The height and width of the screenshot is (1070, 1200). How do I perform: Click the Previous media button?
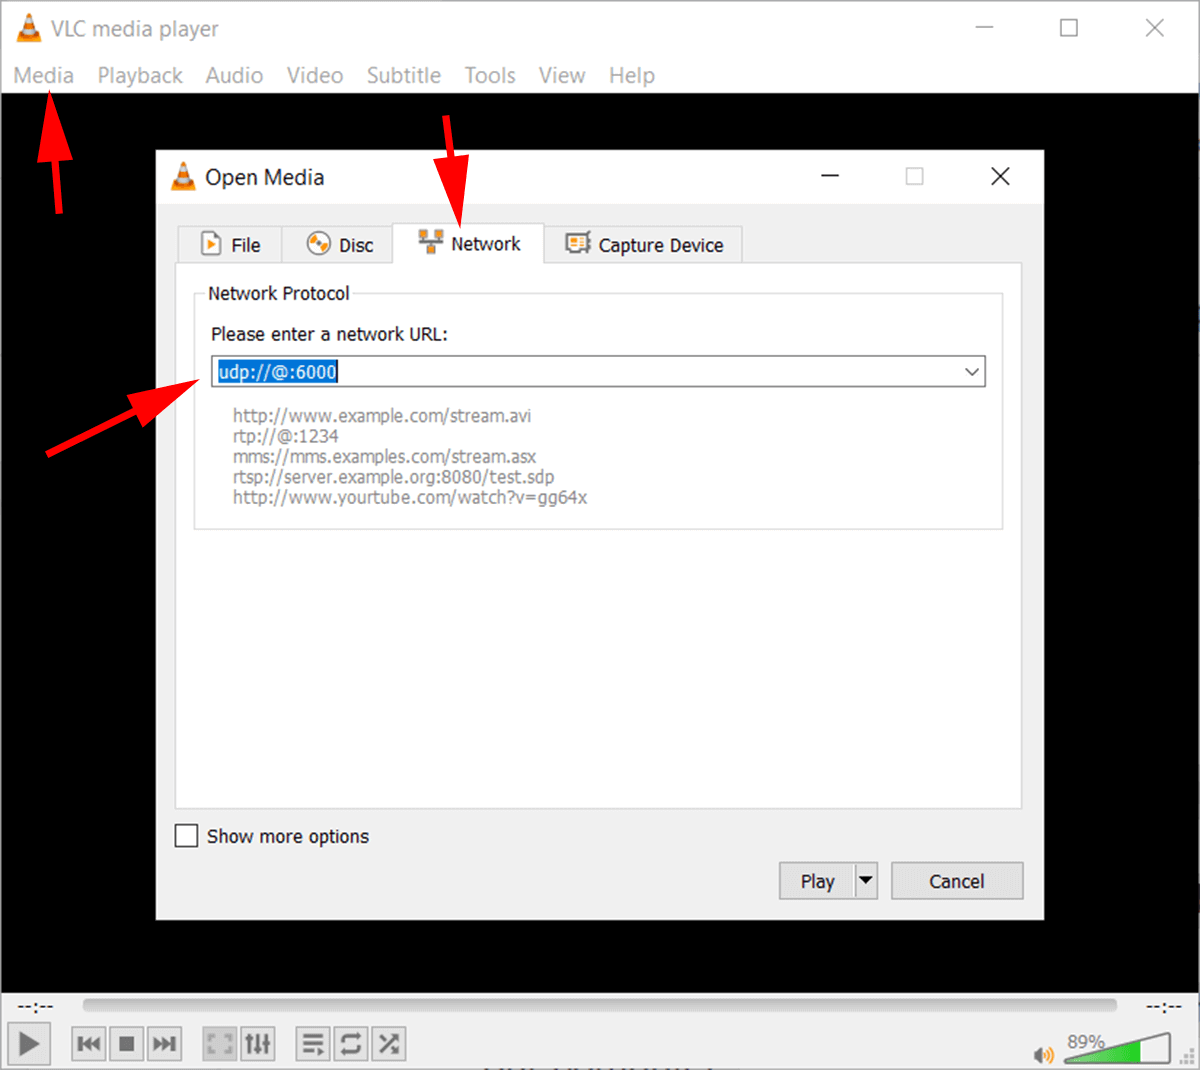pos(88,1044)
